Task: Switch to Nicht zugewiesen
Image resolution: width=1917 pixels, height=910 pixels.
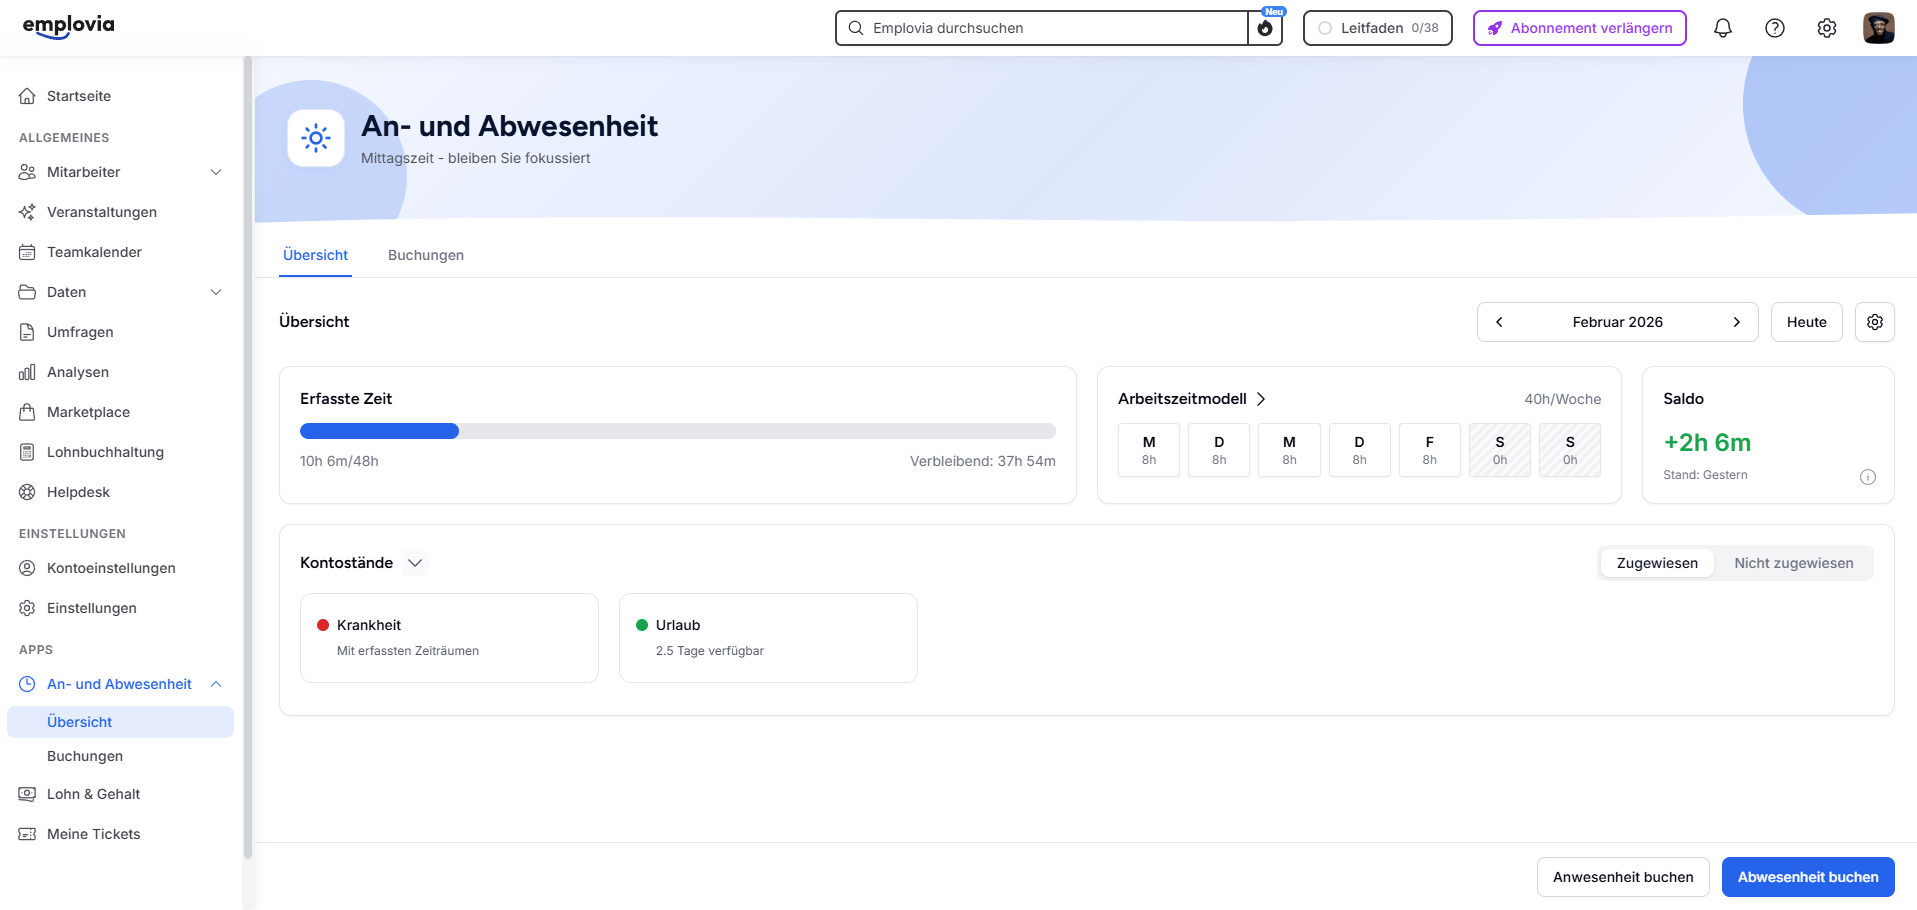Action: (1793, 563)
